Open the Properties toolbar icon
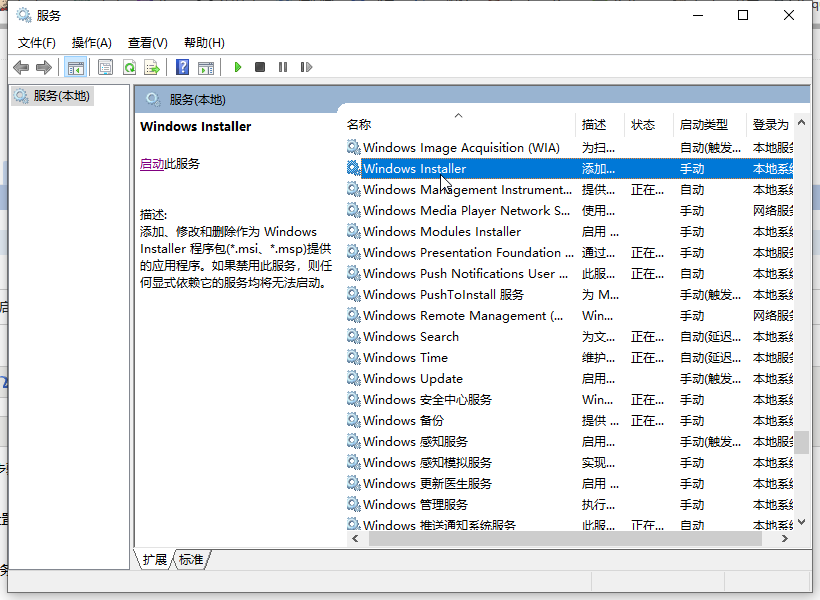Screen dimensions: 820x600 pyautogui.click(x=106, y=67)
